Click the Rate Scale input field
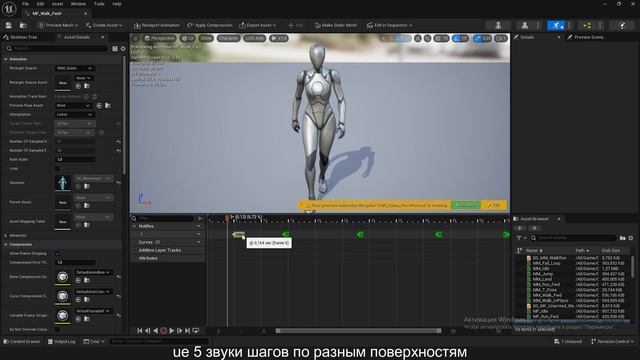Image resolution: width=640 pixels, height=360 pixels. (x=75, y=160)
